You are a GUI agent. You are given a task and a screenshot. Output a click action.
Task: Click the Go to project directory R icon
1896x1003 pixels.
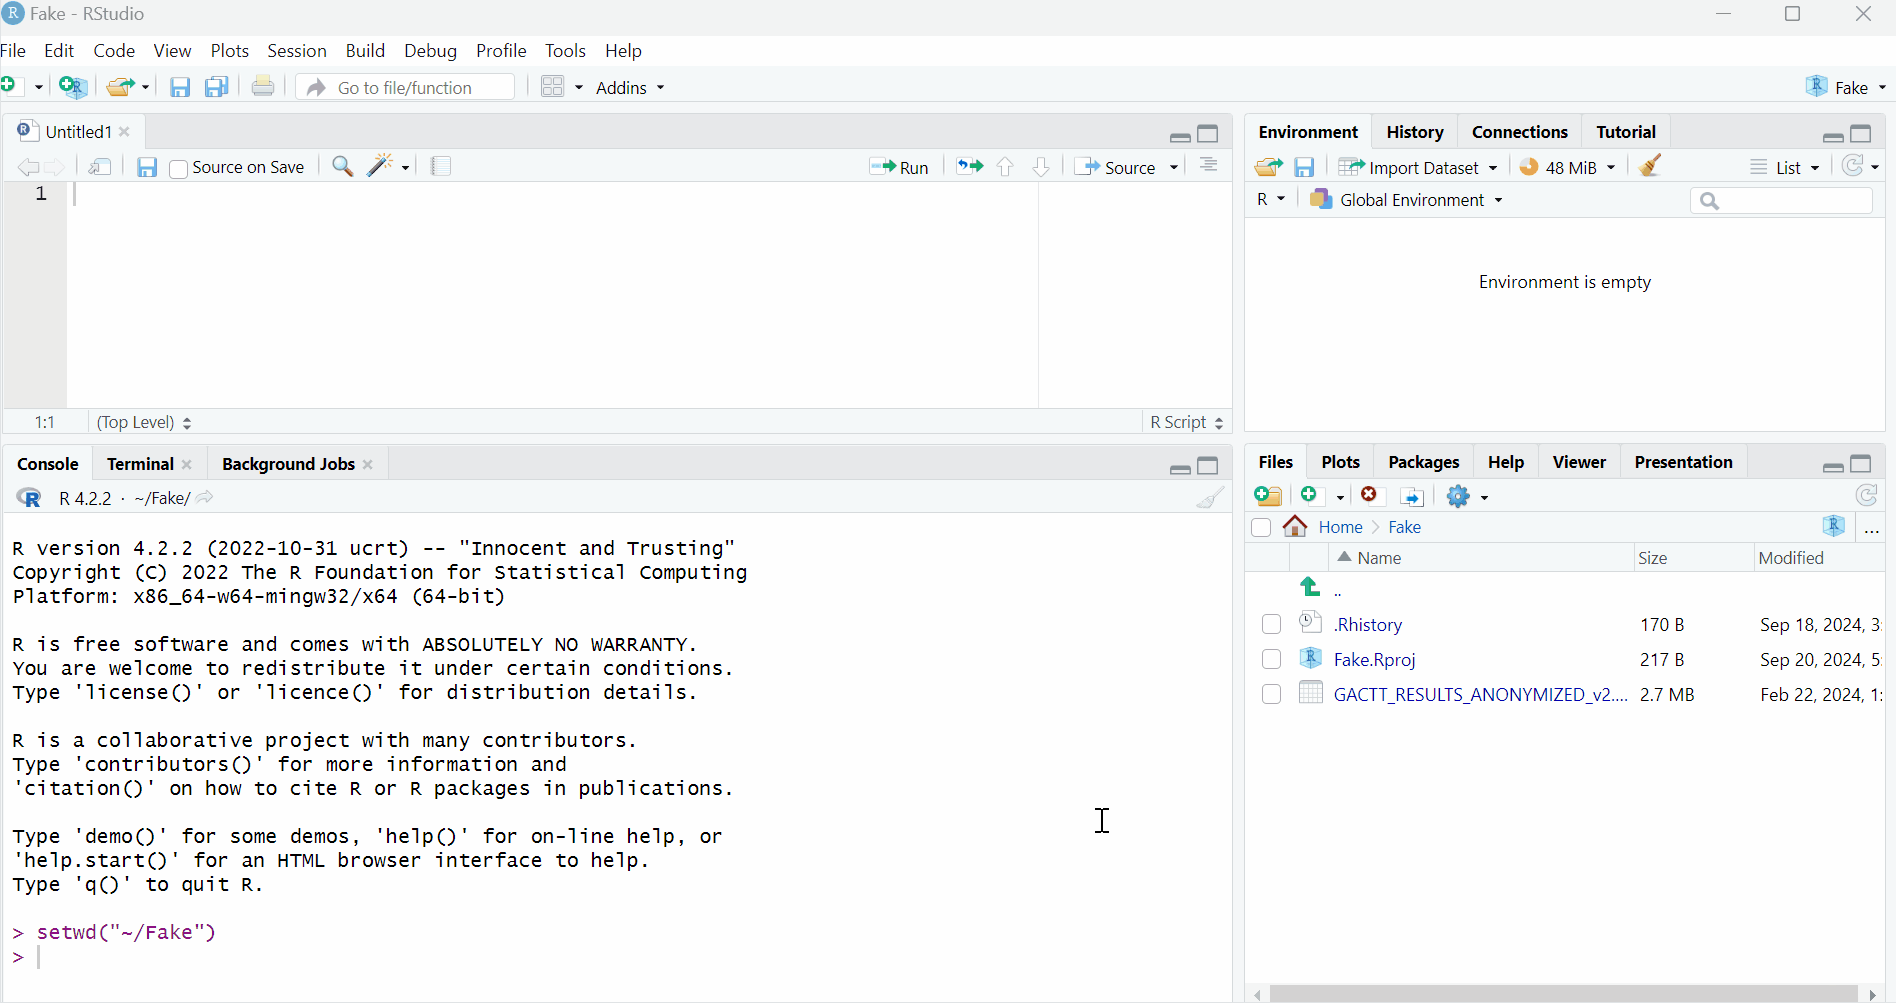pos(1834,527)
